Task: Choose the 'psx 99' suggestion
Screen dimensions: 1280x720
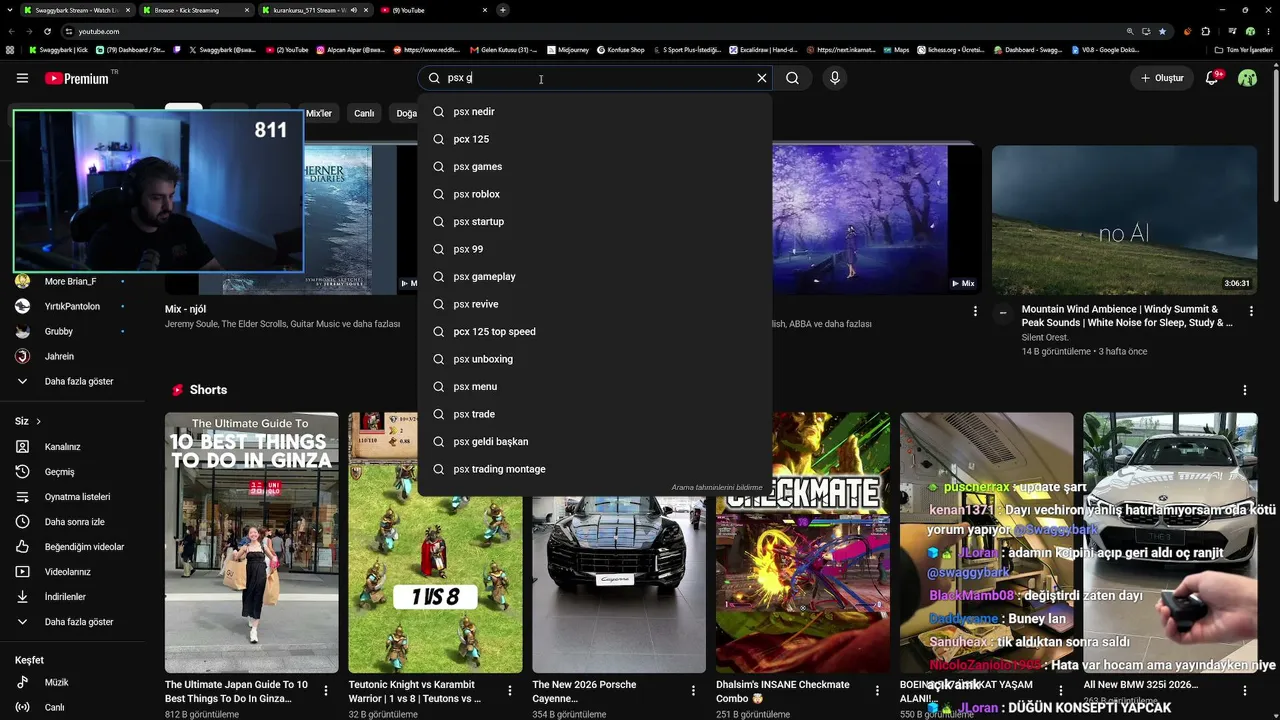Action: point(595,249)
